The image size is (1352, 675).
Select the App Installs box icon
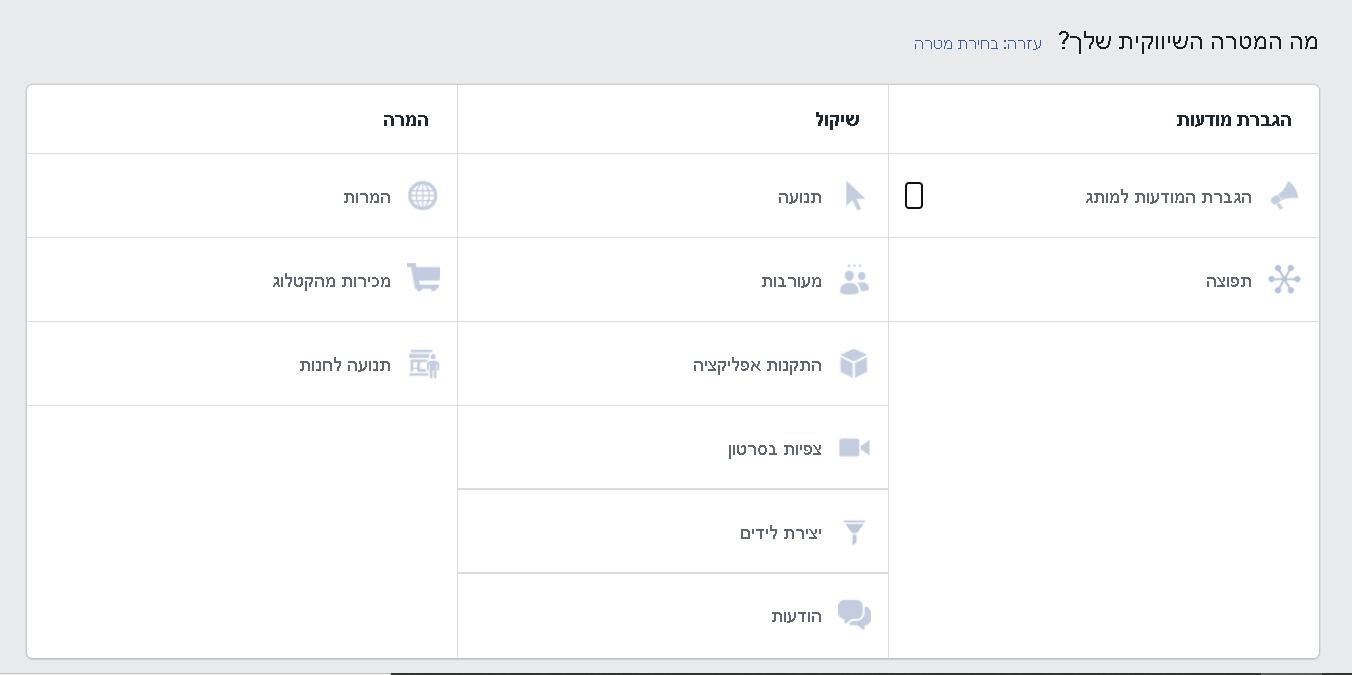click(854, 364)
